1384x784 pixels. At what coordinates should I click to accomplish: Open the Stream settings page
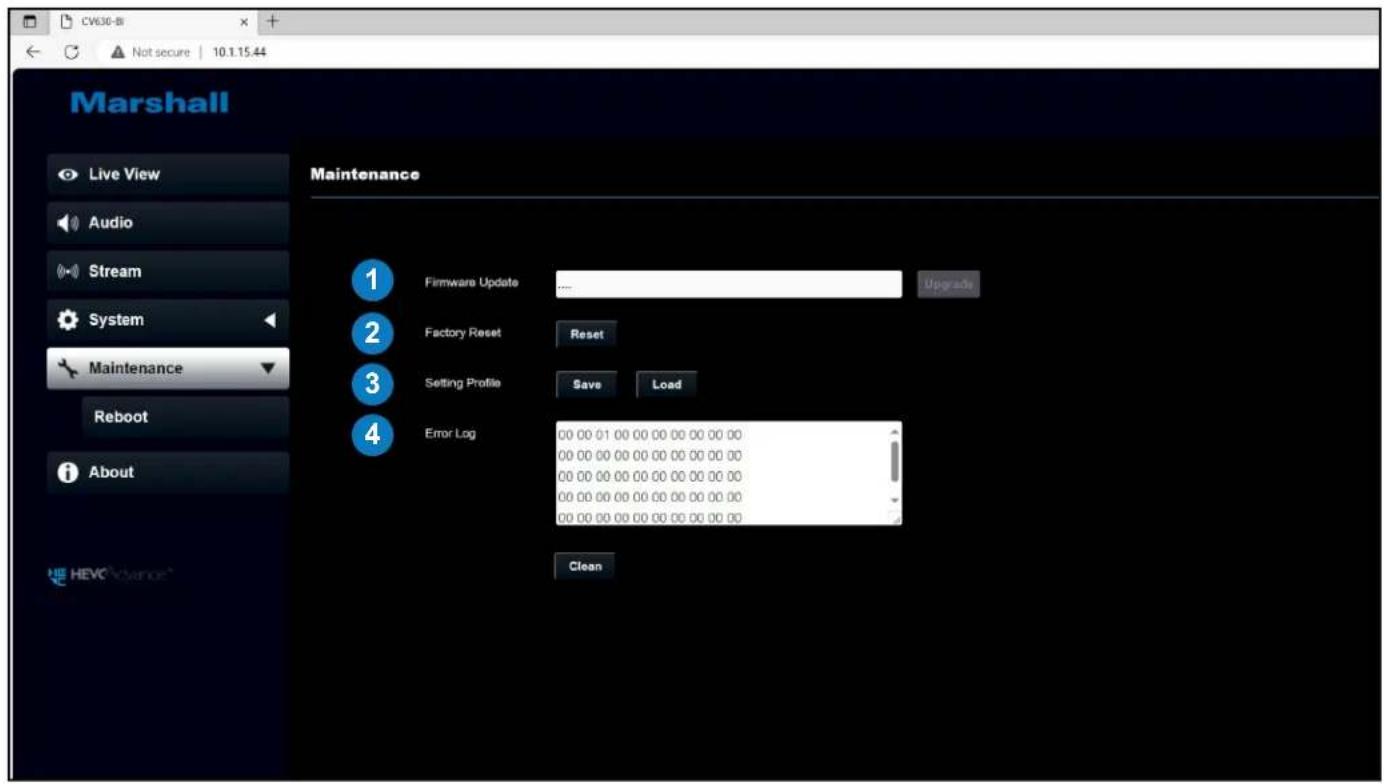168,271
